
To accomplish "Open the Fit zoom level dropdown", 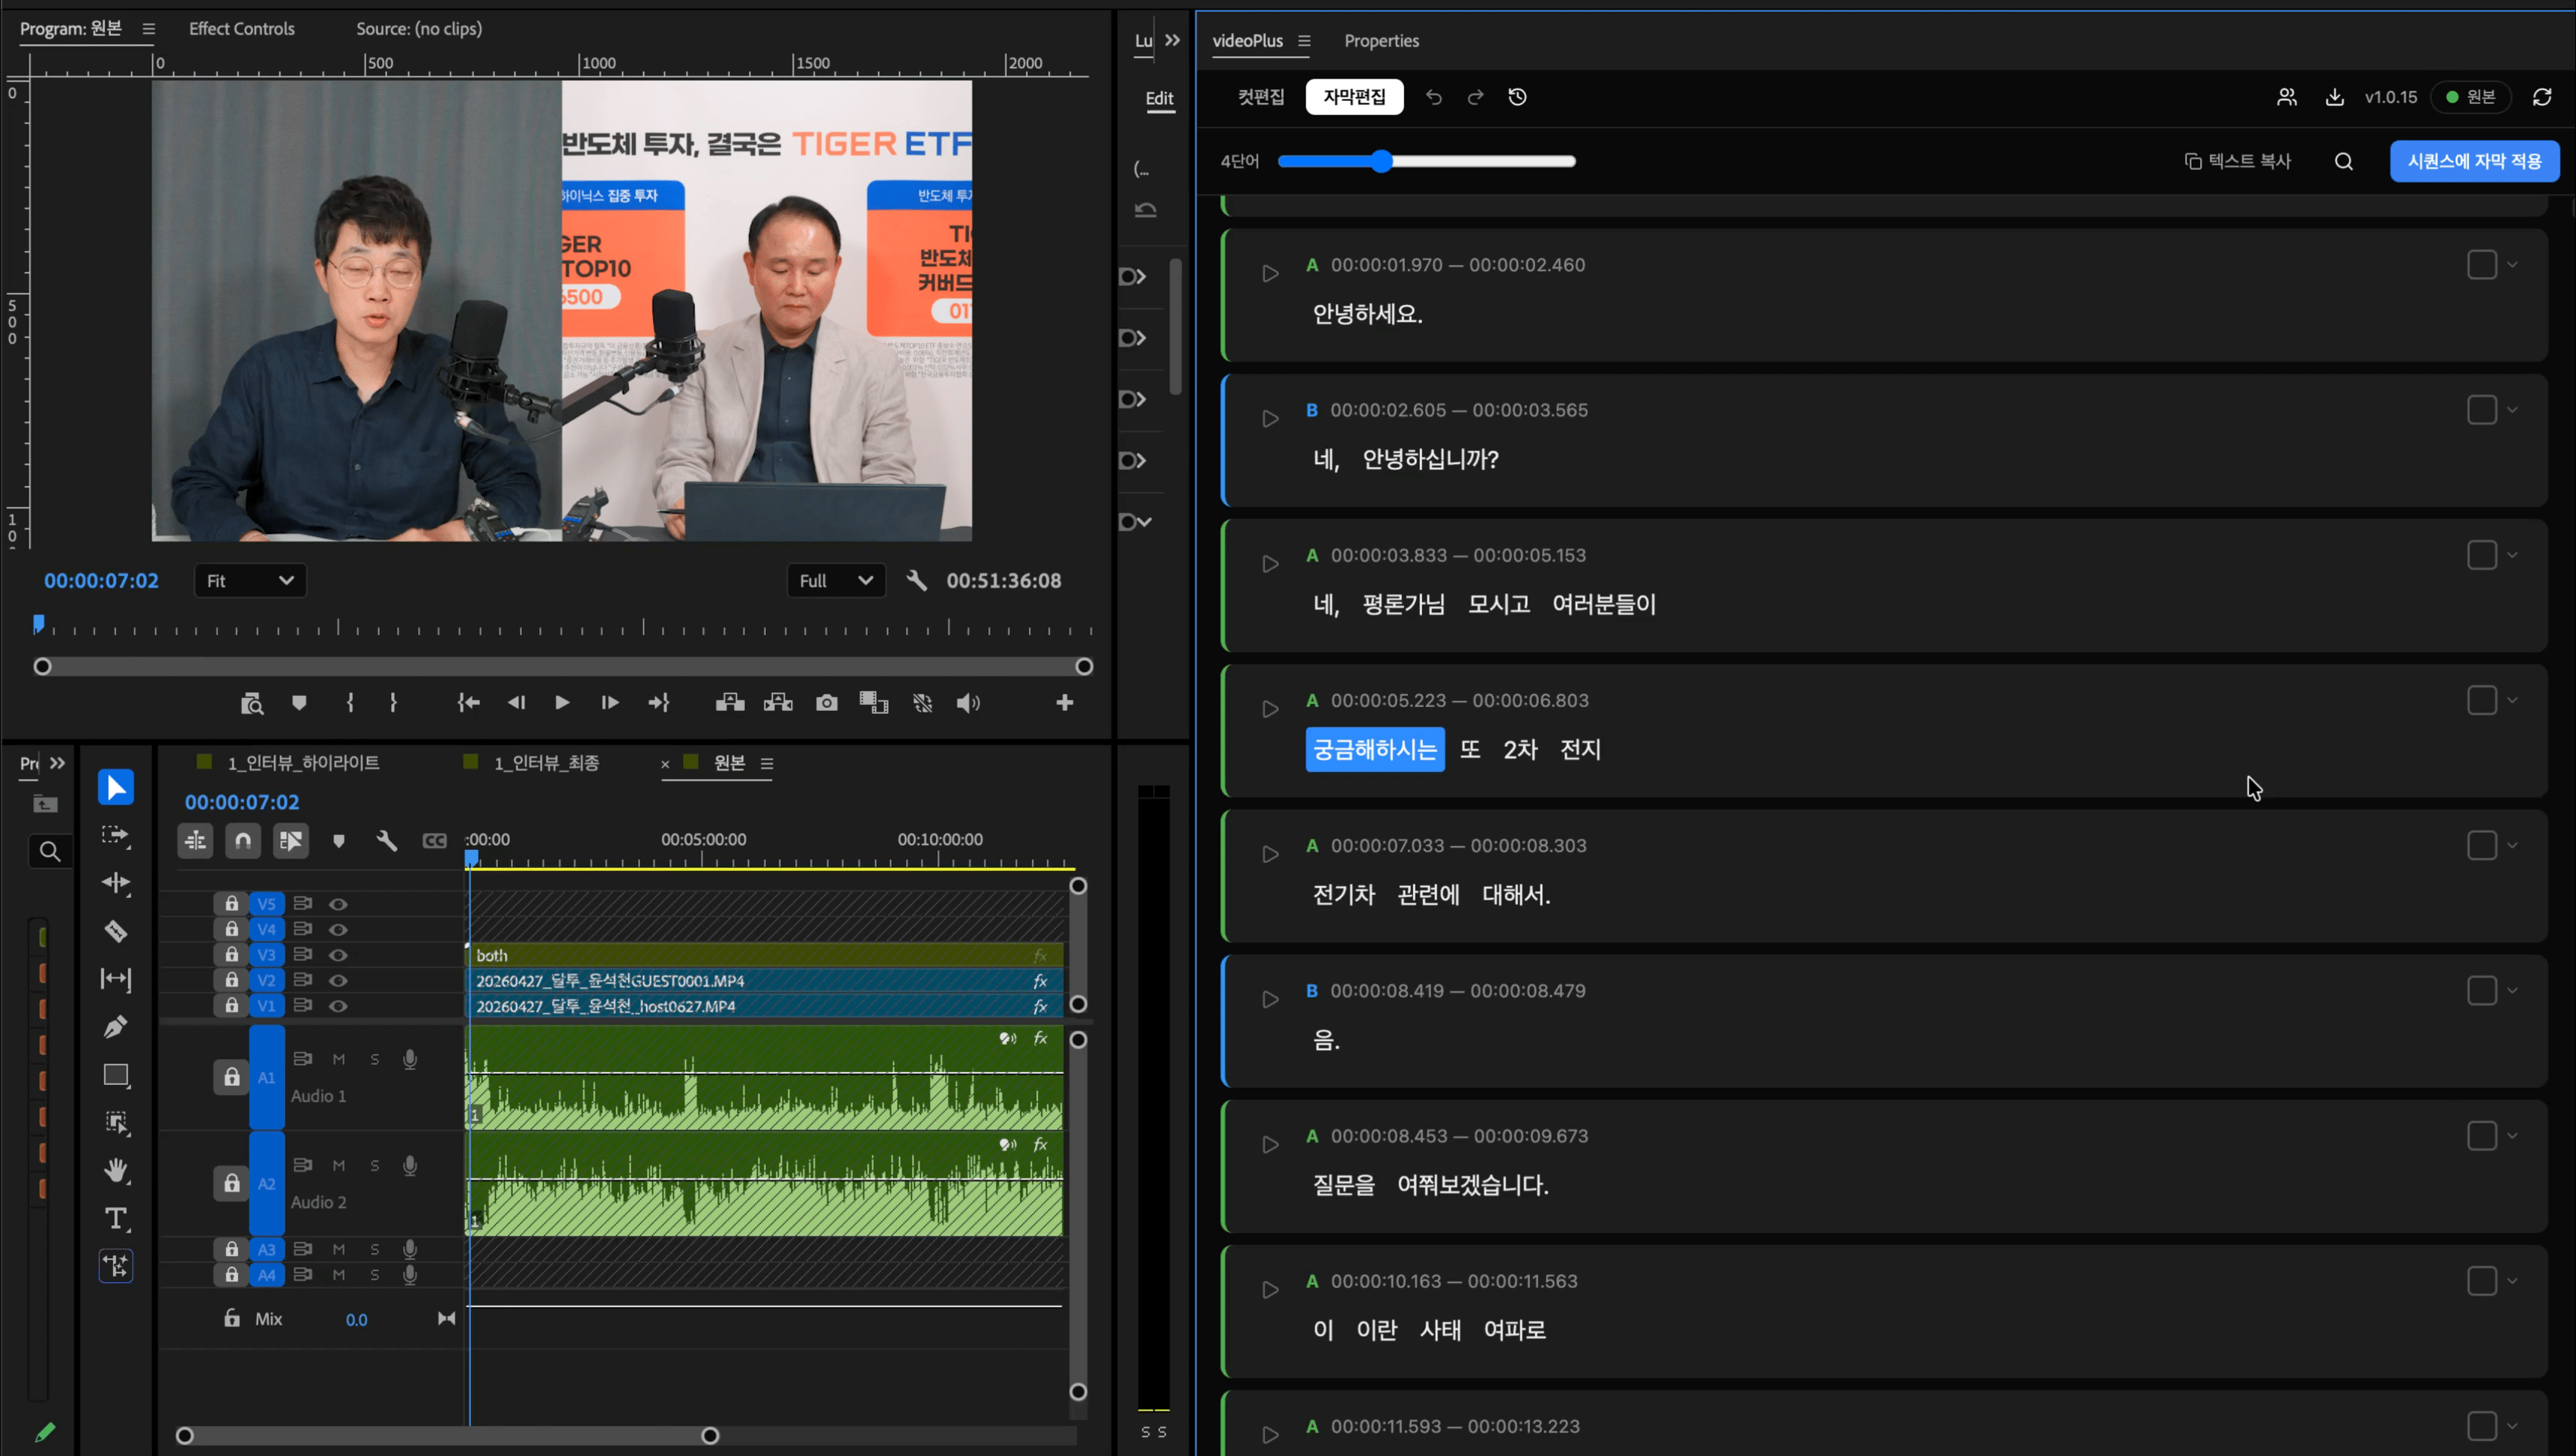I will (x=249, y=580).
